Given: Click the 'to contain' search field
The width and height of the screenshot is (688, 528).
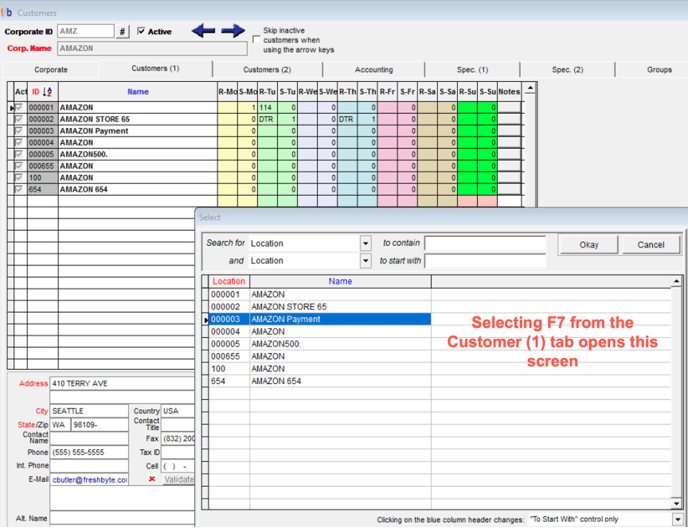Looking at the screenshot, I should click(x=485, y=243).
